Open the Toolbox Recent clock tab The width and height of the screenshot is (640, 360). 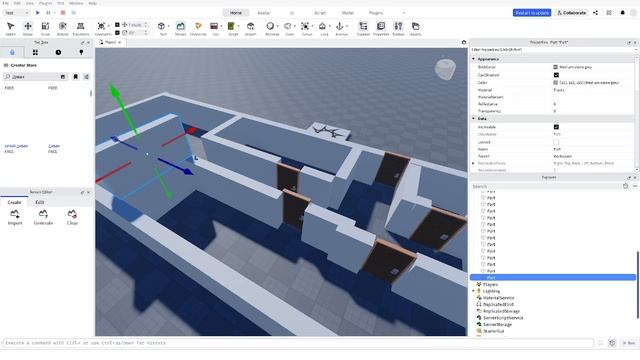58,52
